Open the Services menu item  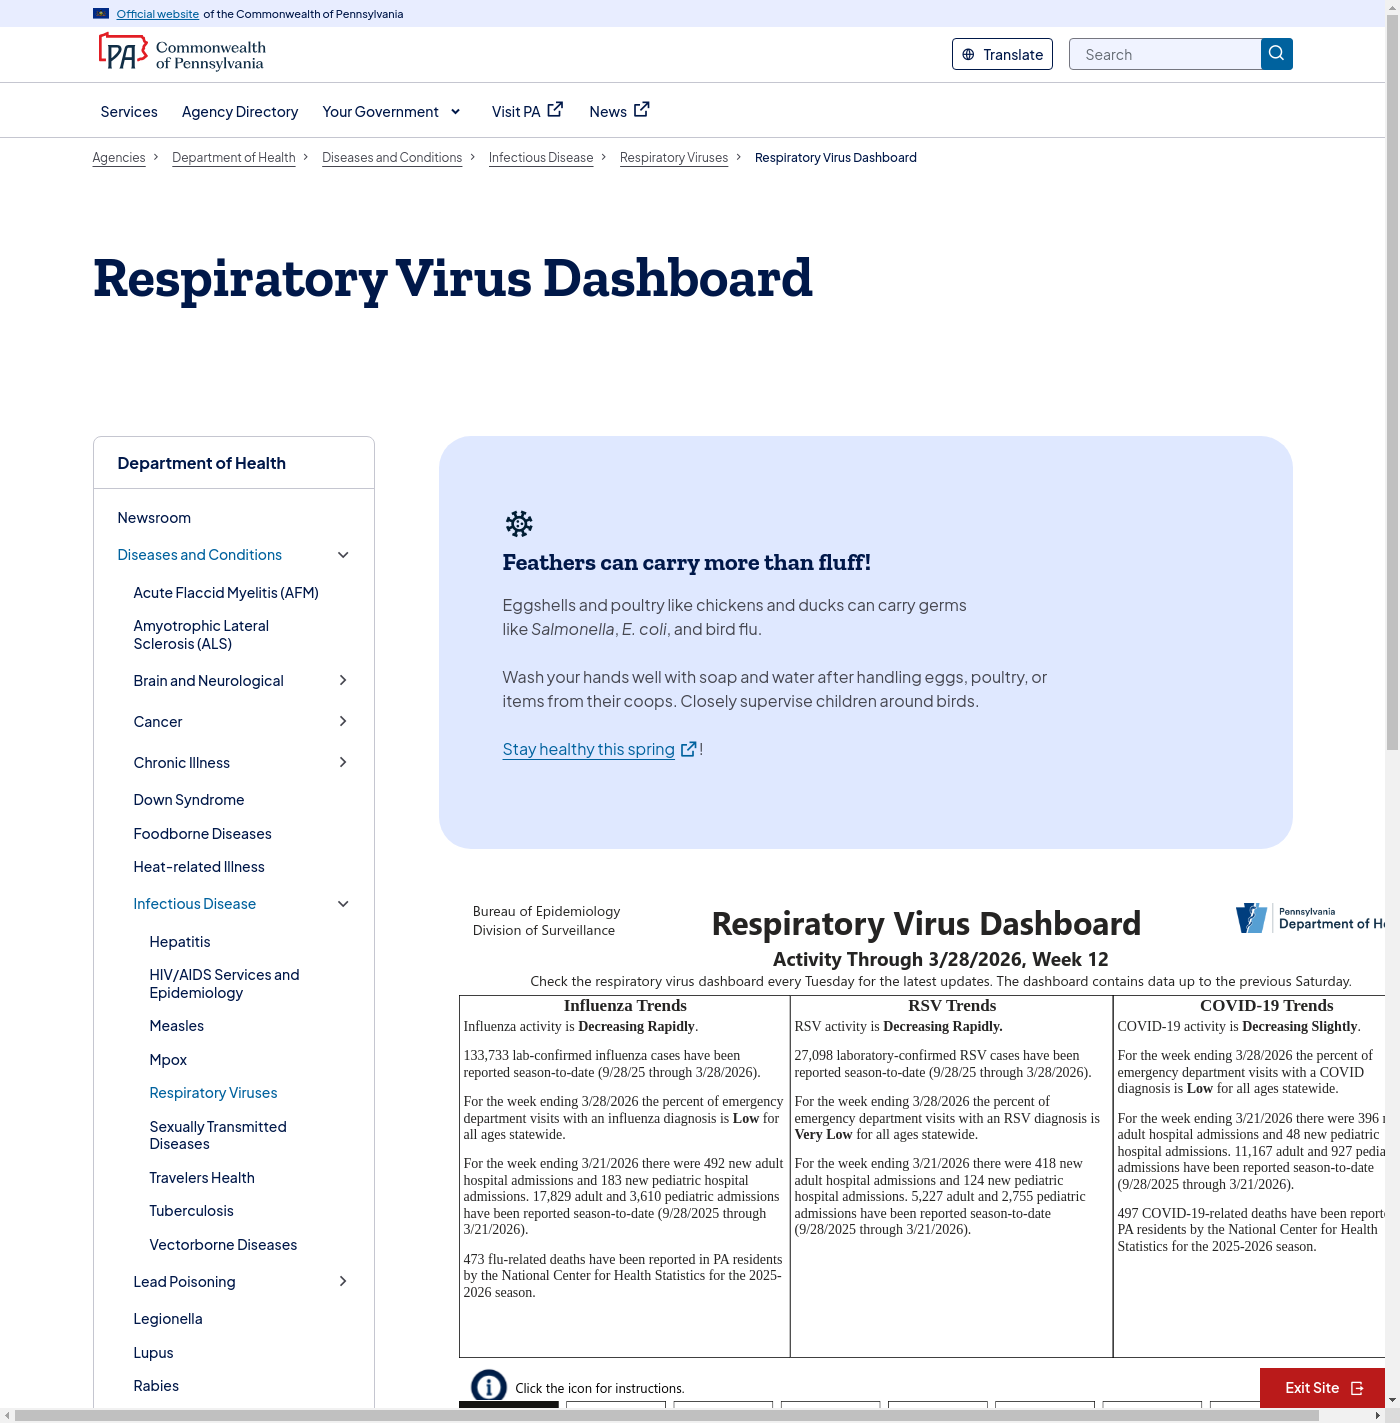129,111
